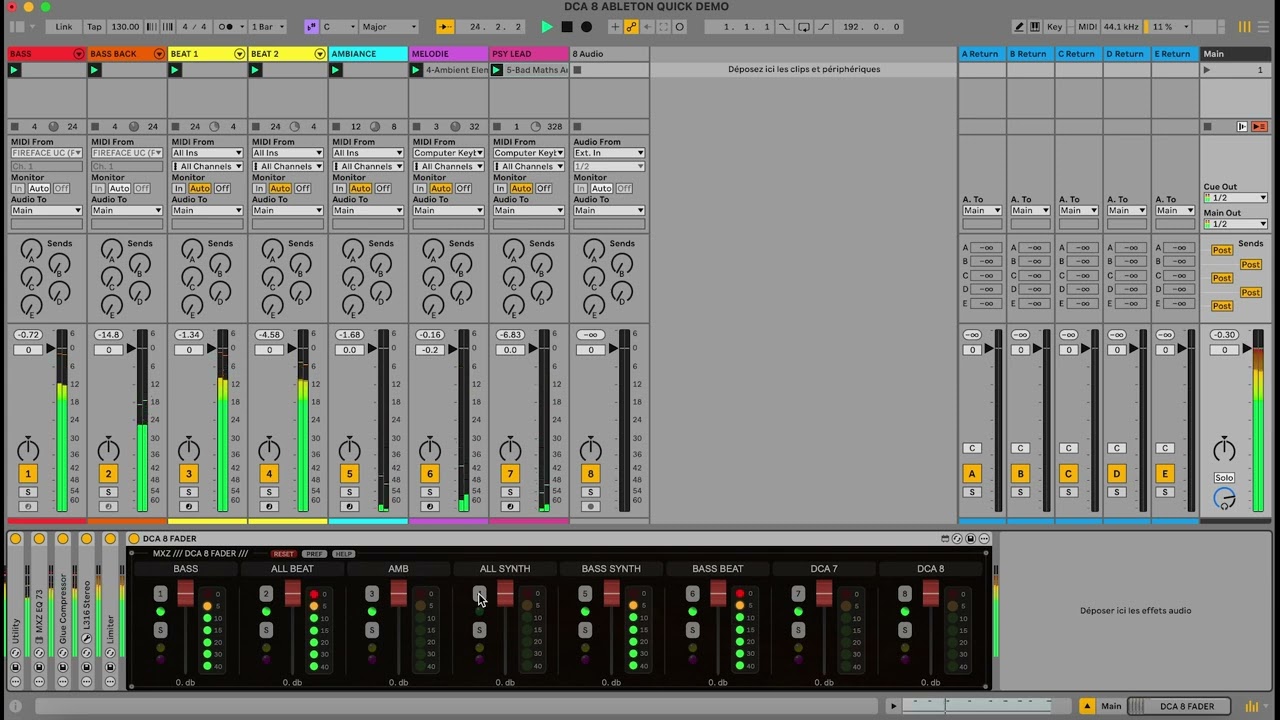Screen dimensions: 1280x720
Task: Click track activator 1 on BASS
Action: (x=28, y=474)
